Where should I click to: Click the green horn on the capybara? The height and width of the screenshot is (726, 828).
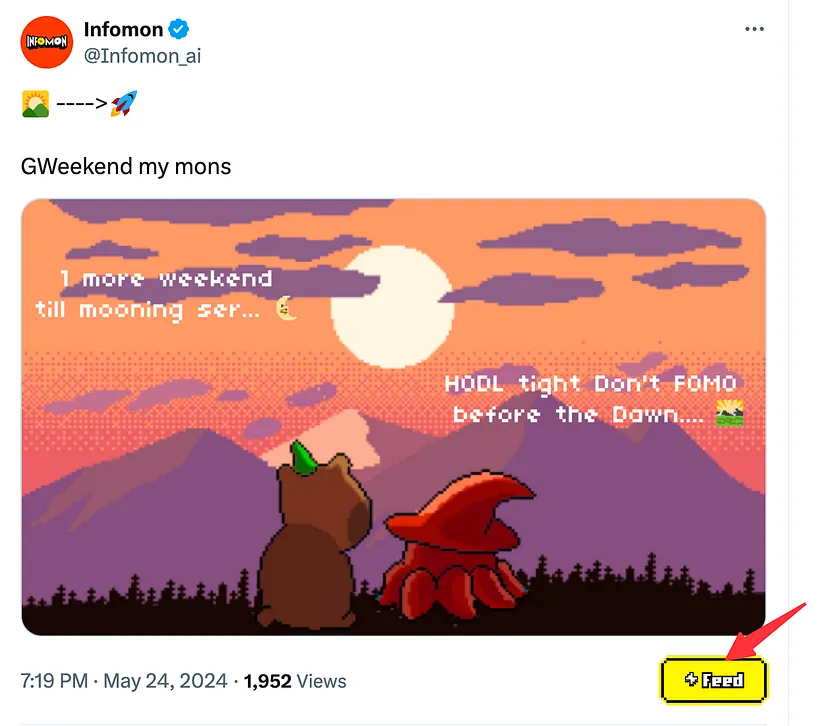[303, 458]
